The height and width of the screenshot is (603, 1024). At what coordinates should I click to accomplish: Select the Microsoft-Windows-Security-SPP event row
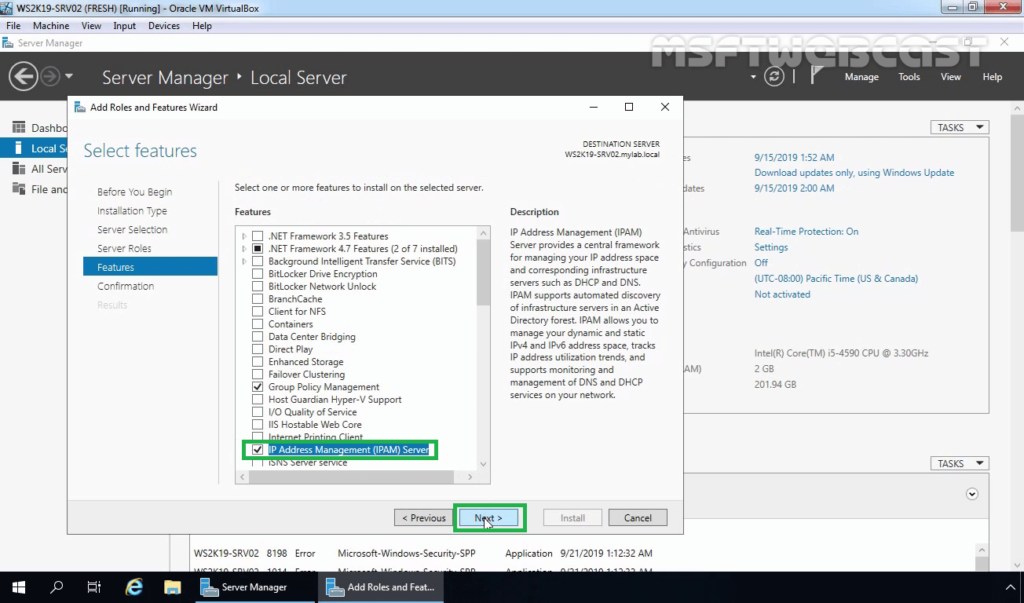(x=423, y=553)
